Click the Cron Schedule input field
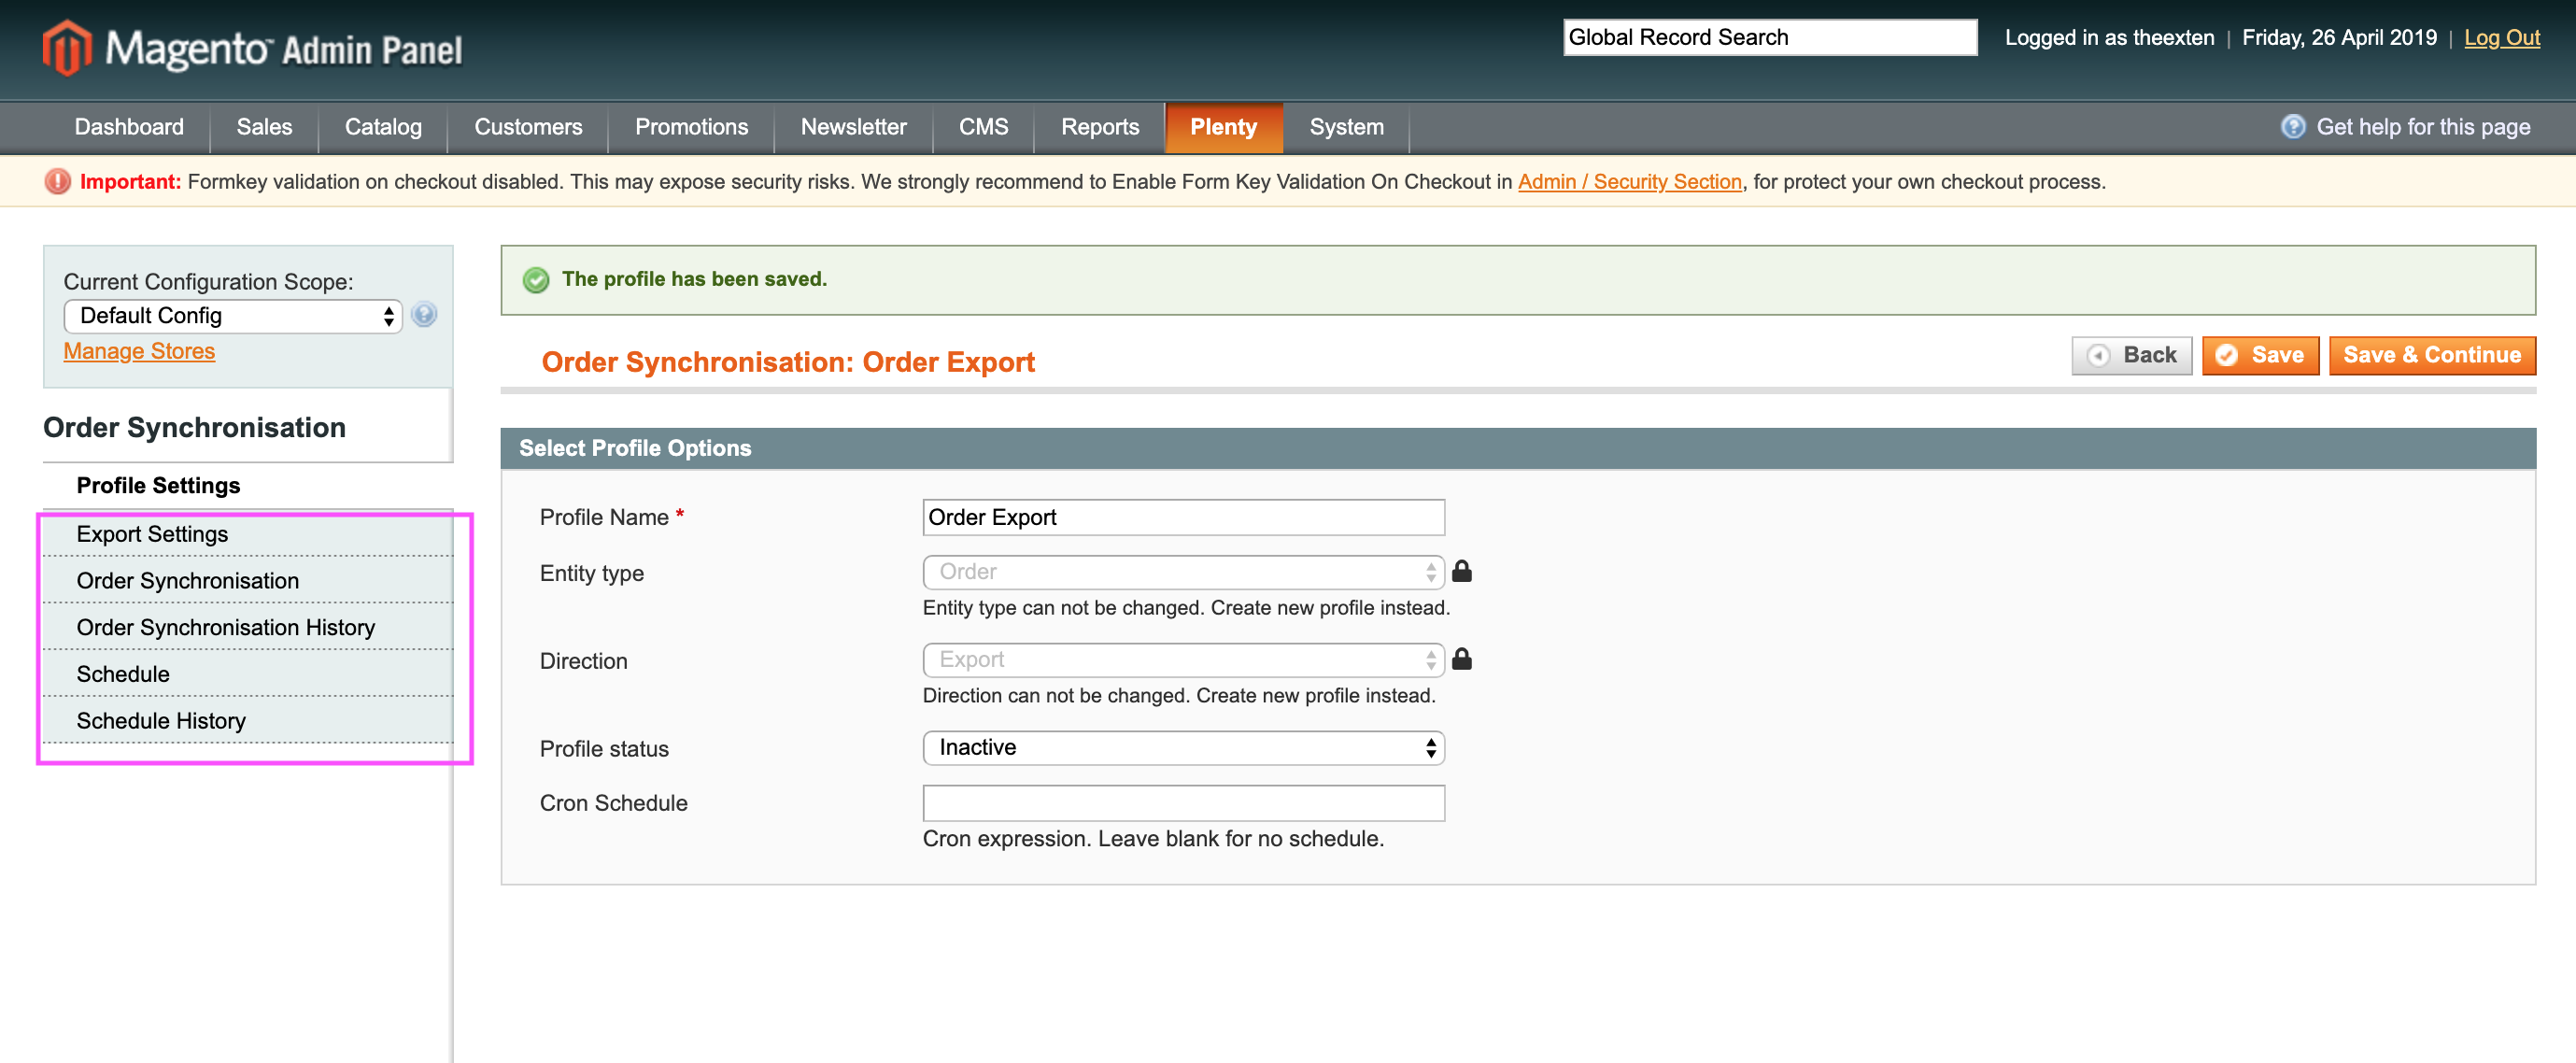 click(1183, 803)
